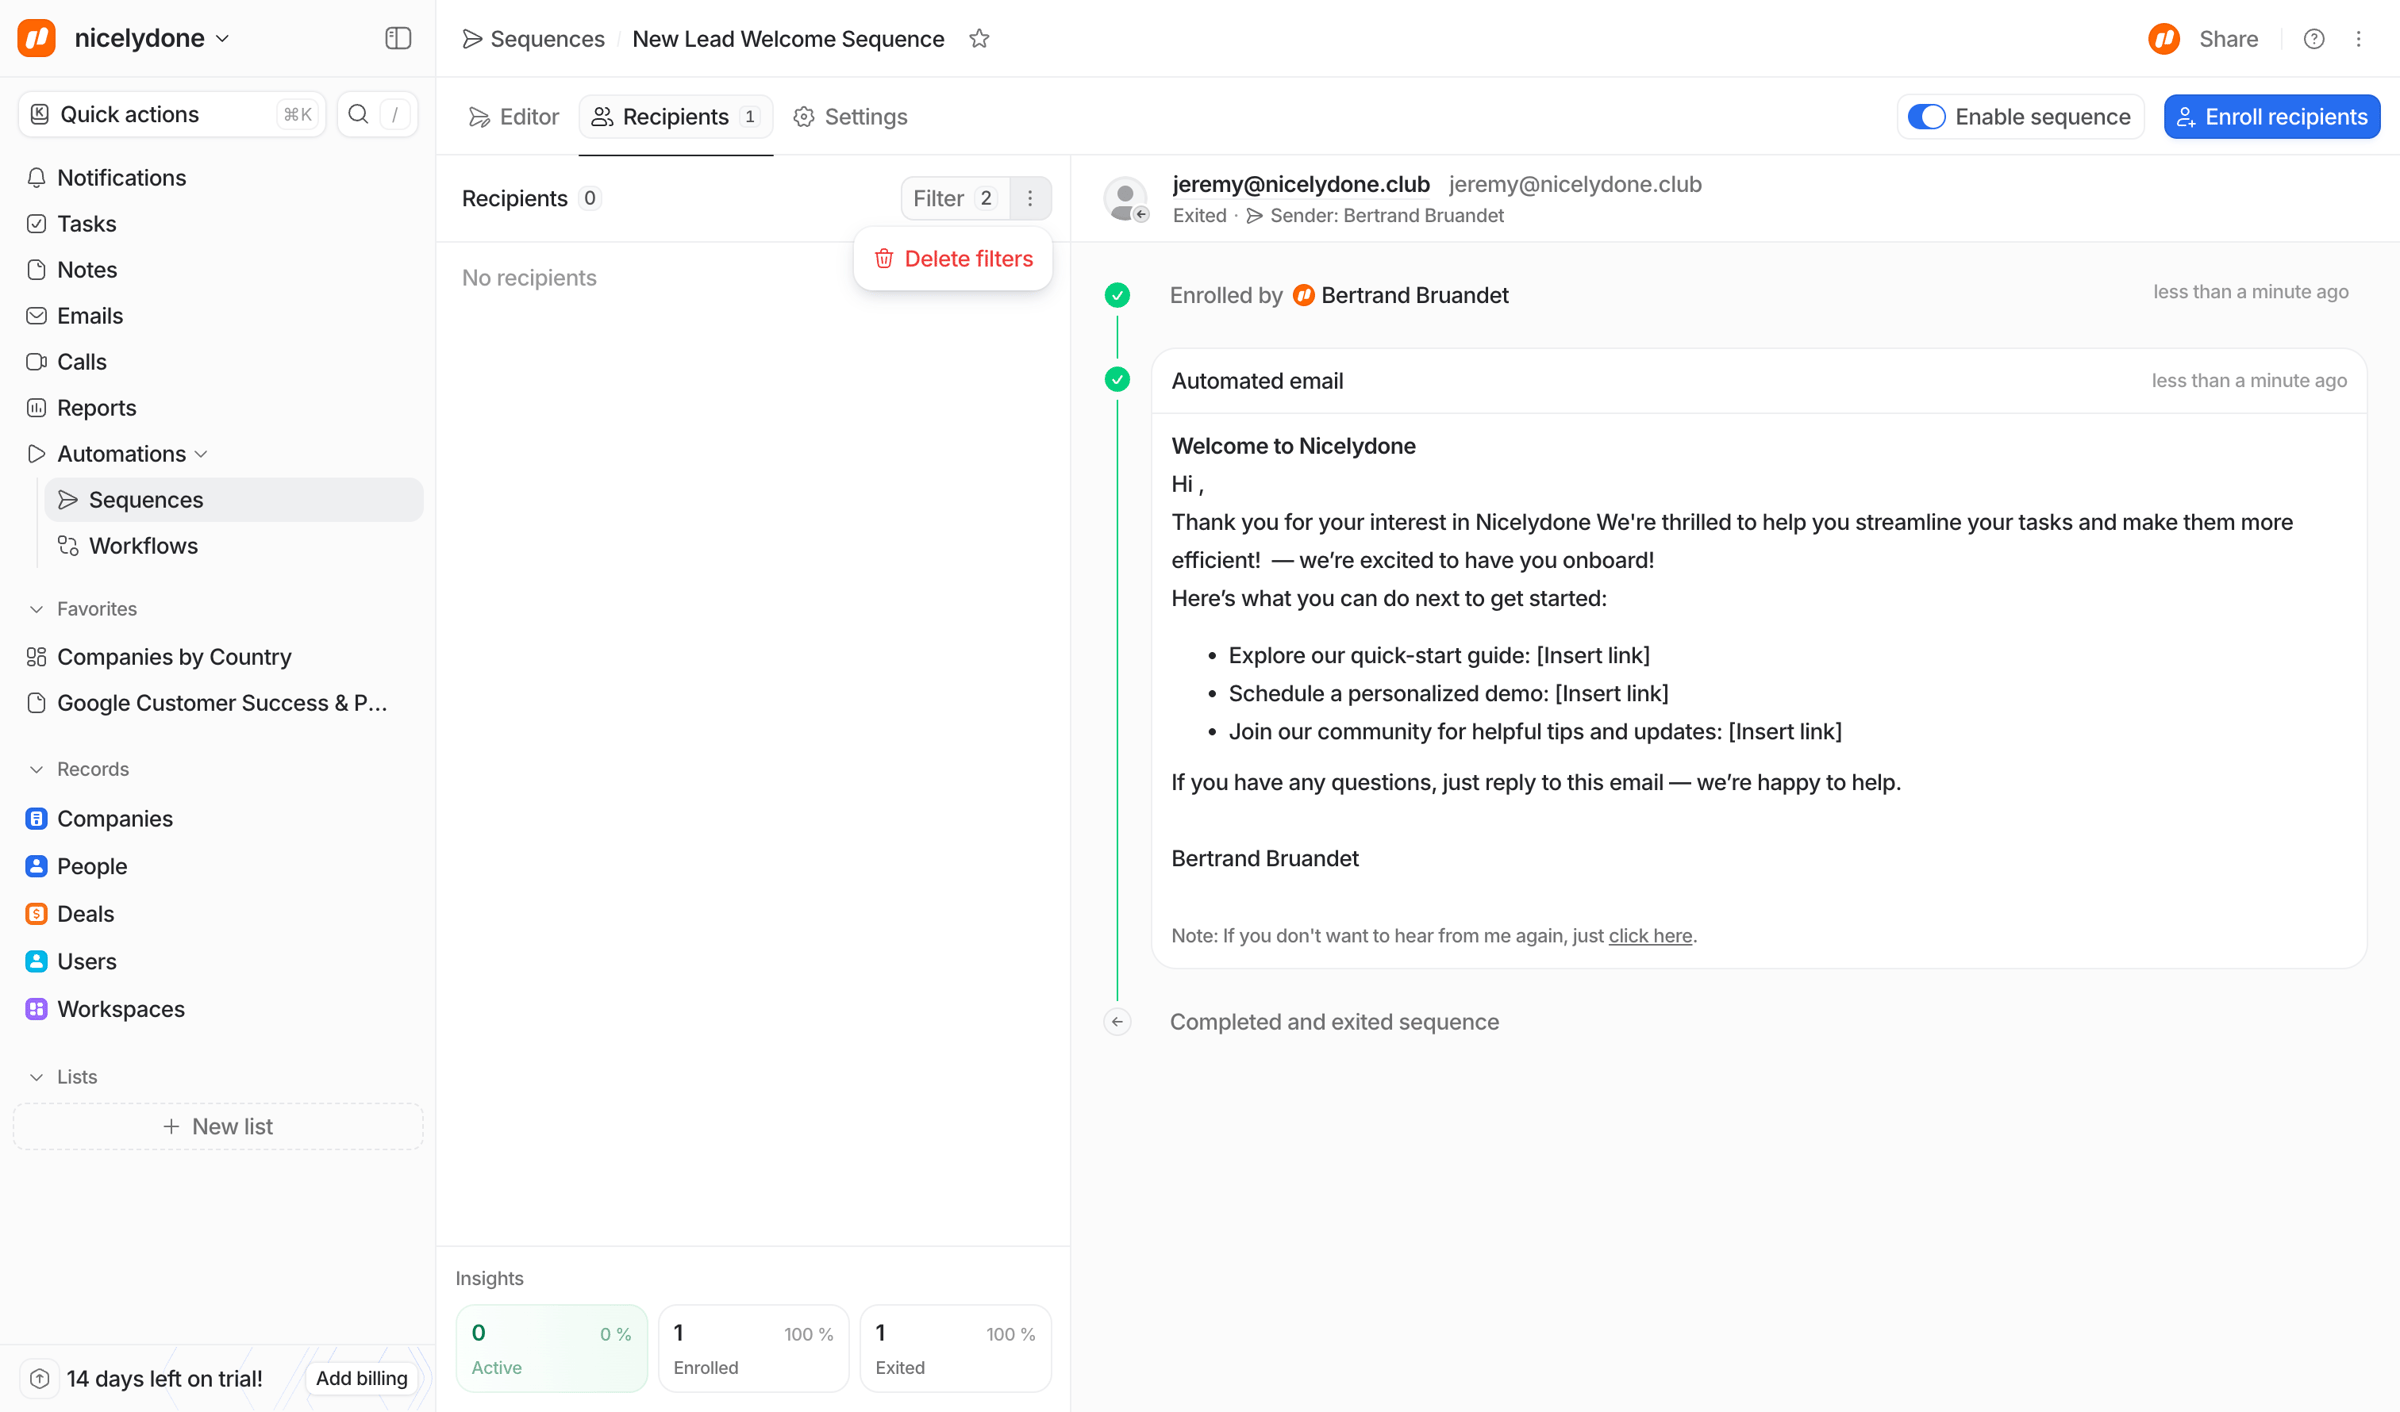Click the Automated email step header

[1759, 381]
